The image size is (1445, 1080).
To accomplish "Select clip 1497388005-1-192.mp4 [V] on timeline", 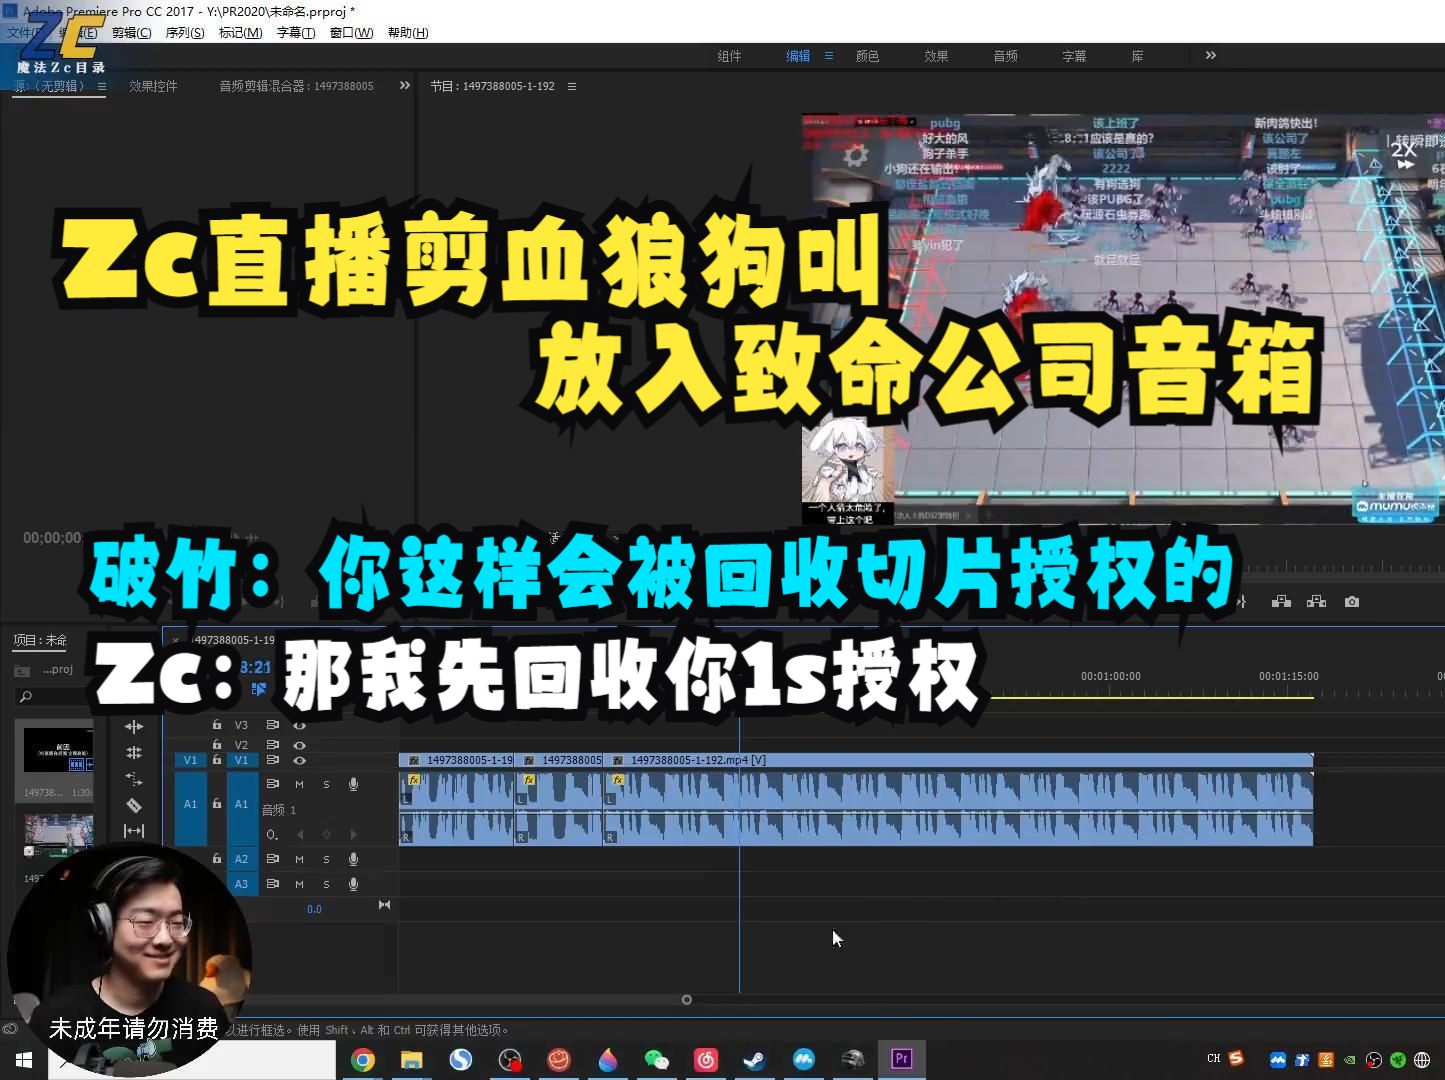I will coord(958,760).
